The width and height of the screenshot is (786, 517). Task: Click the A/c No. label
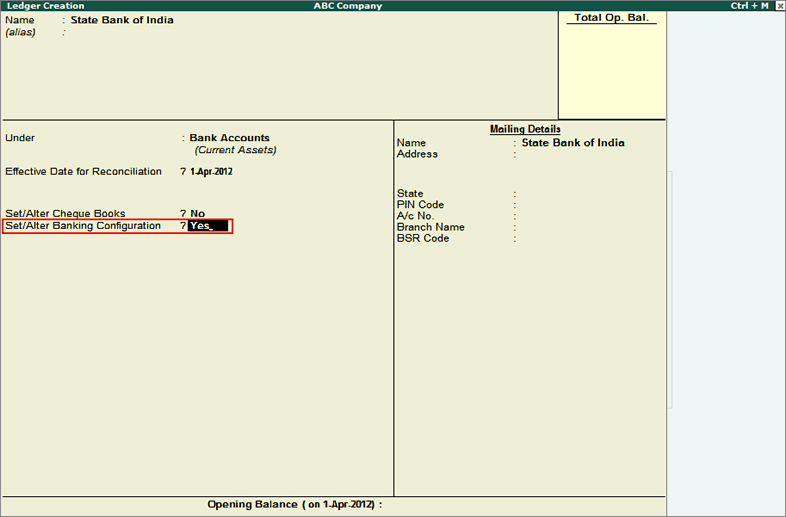(415, 216)
